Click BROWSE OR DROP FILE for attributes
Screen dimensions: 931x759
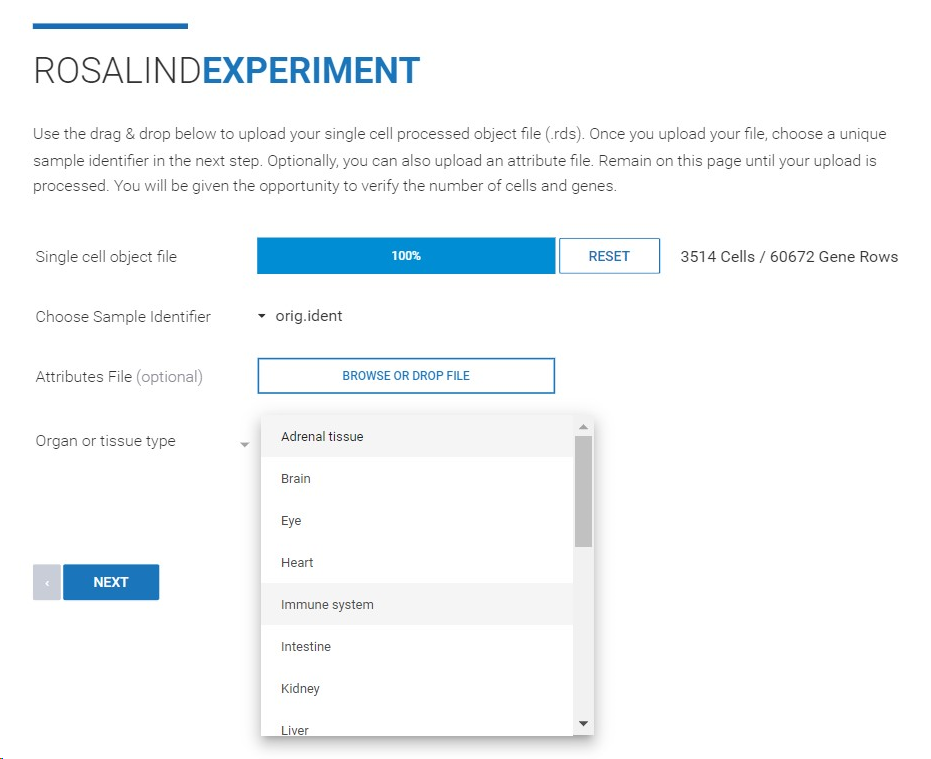coord(406,375)
